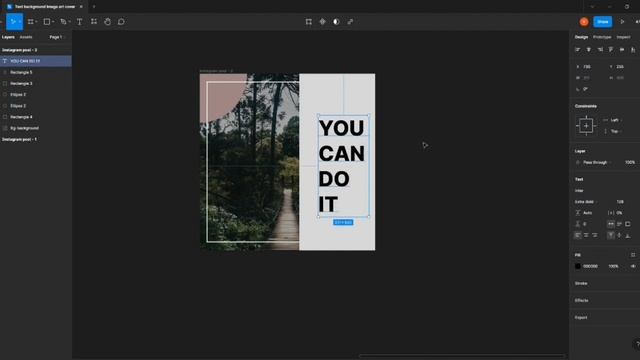The height and width of the screenshot is (360, 640).
Task: Switch to the Inspect tab
Action: (x=623, y=37)
